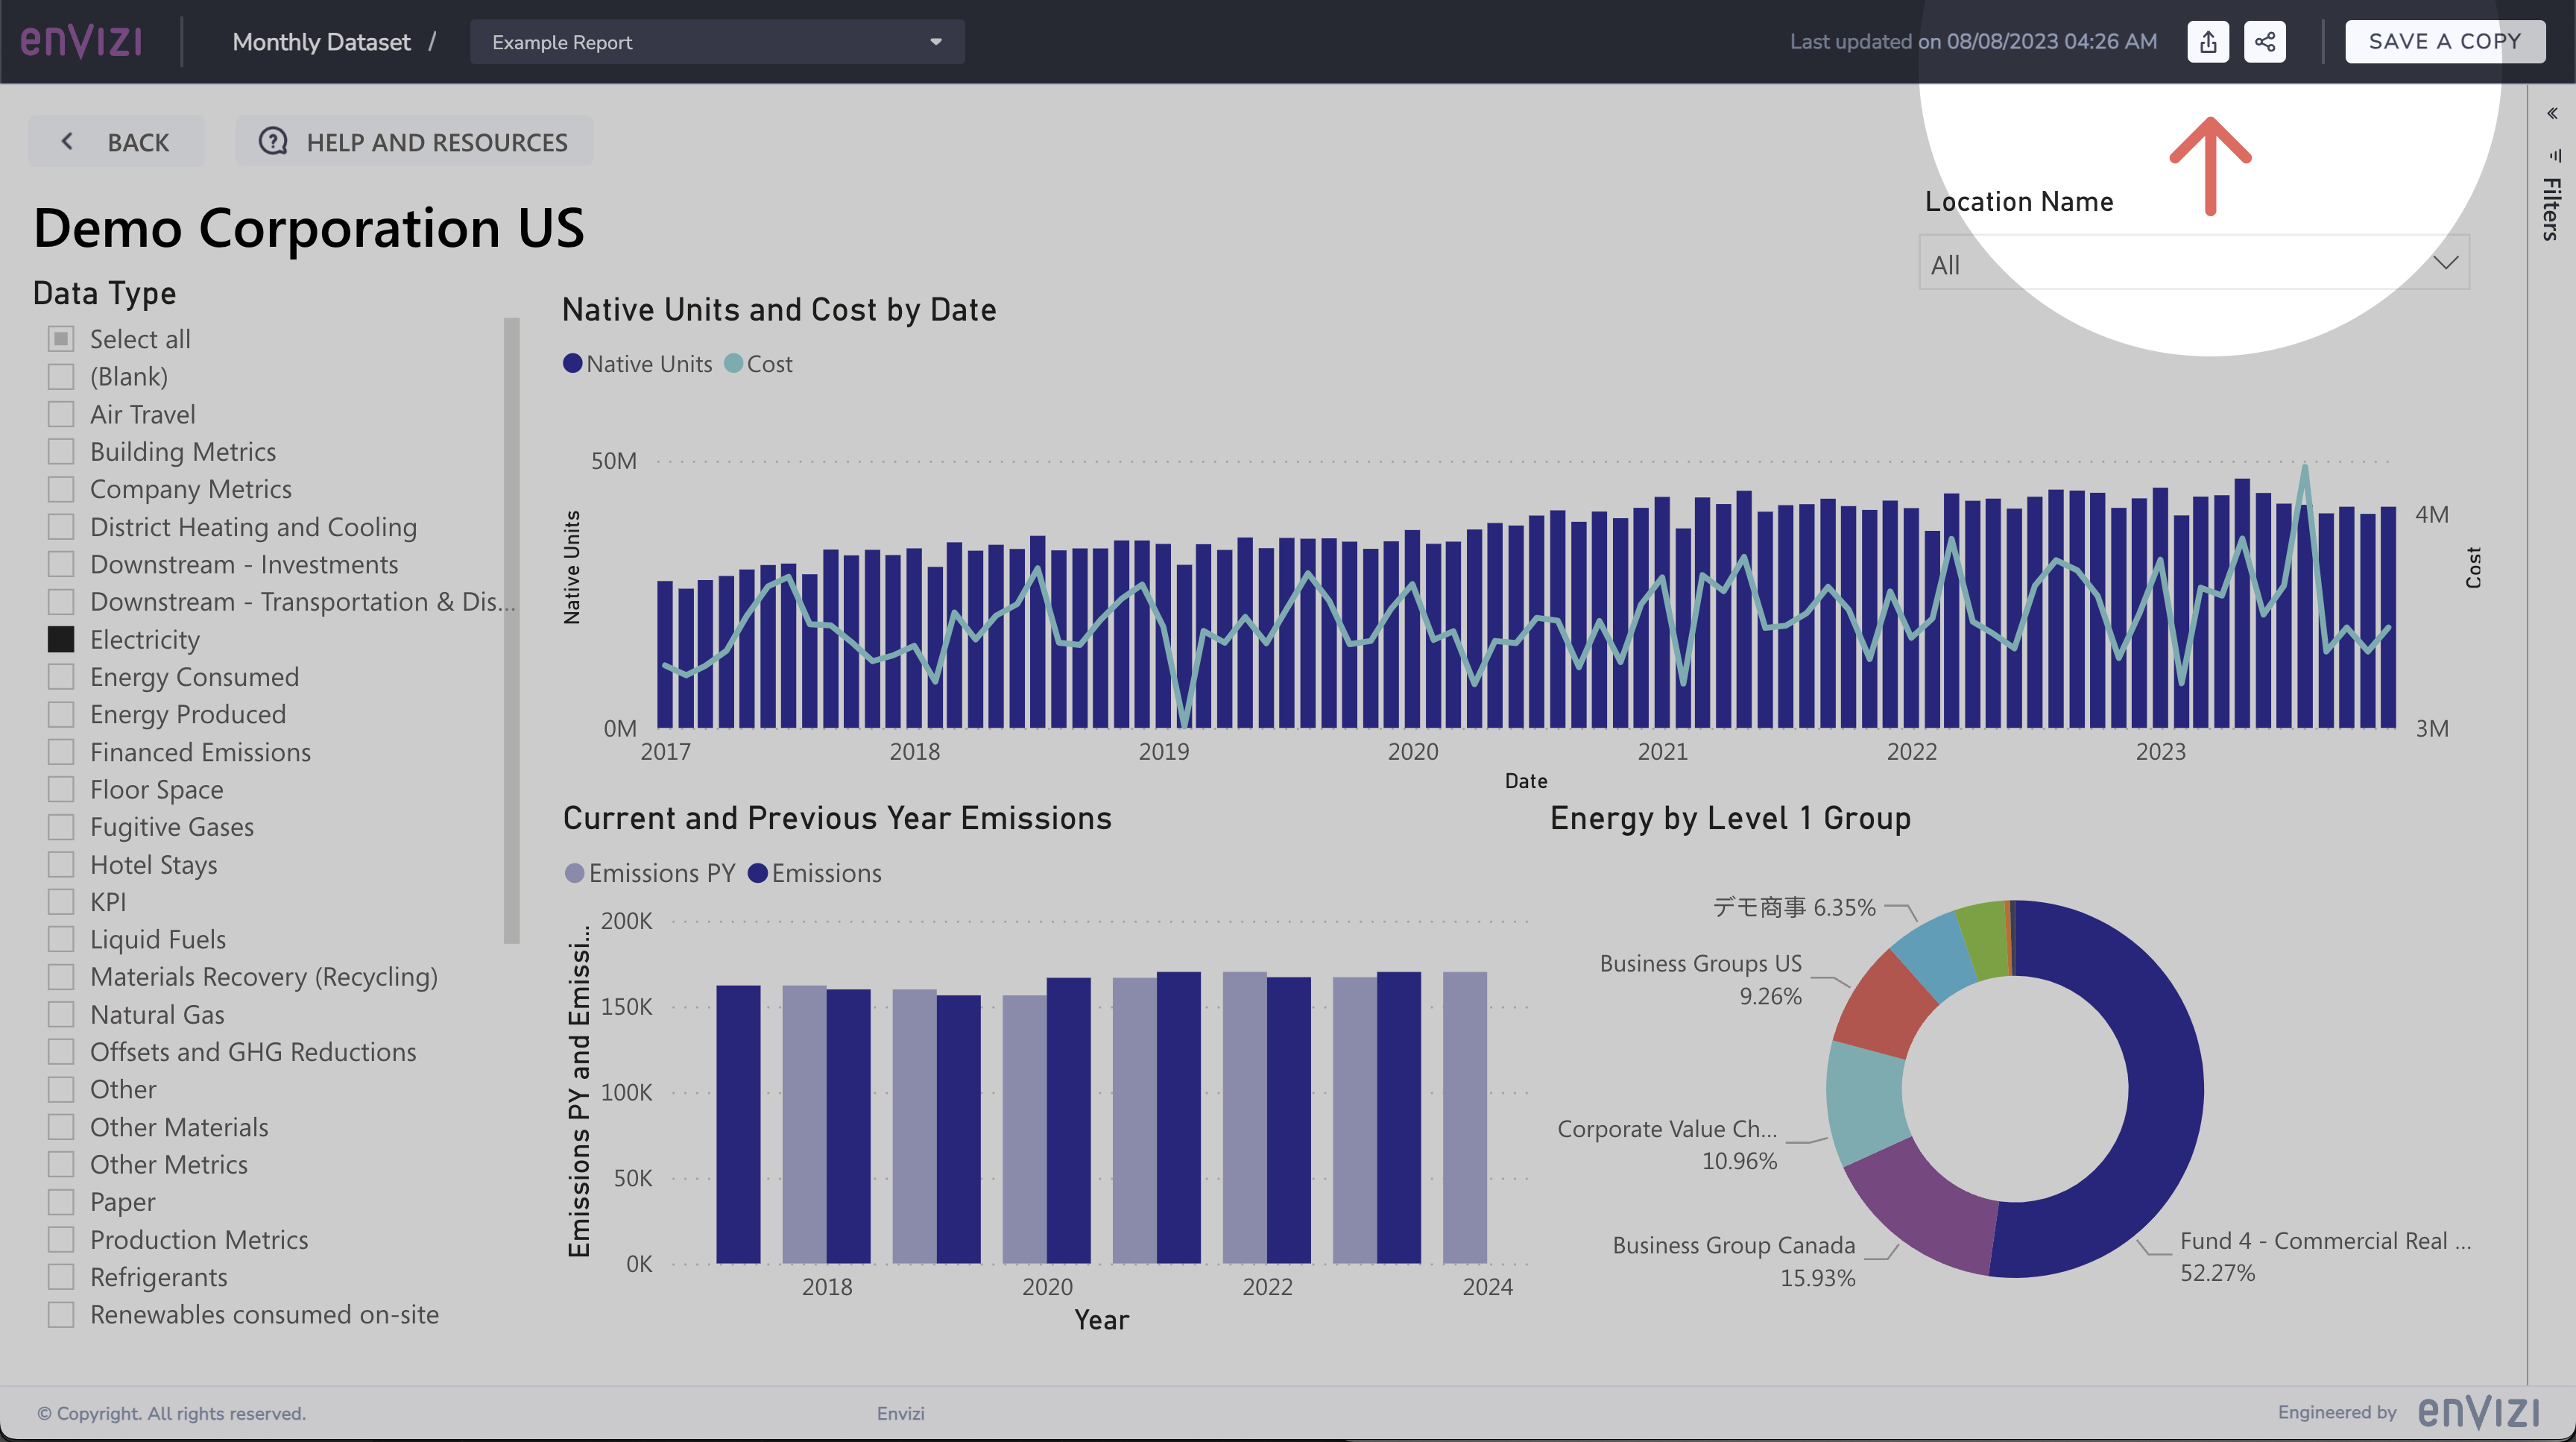This screenshot has height=1442, width=2576.
Task: Click Current and Previous Year Emissions title
Action: pyautogui.click(x=837, y=818)
